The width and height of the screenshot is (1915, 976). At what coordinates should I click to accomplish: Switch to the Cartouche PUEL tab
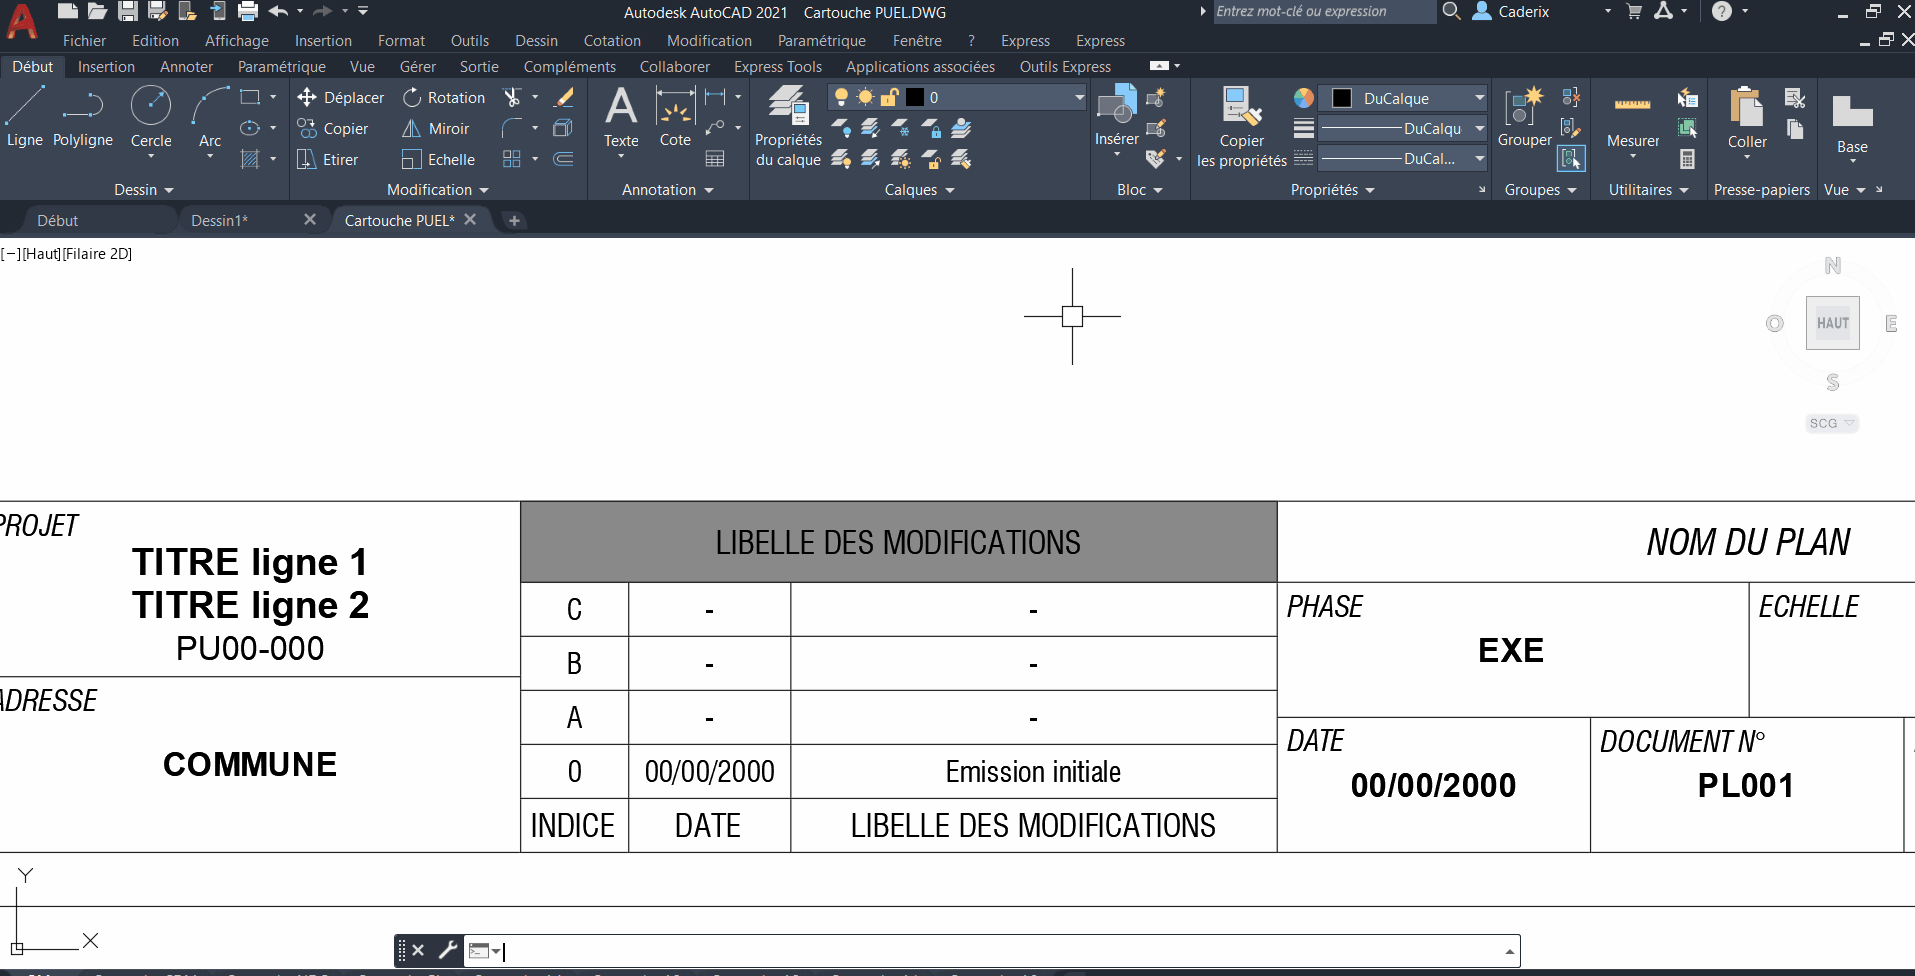[399, 220]
